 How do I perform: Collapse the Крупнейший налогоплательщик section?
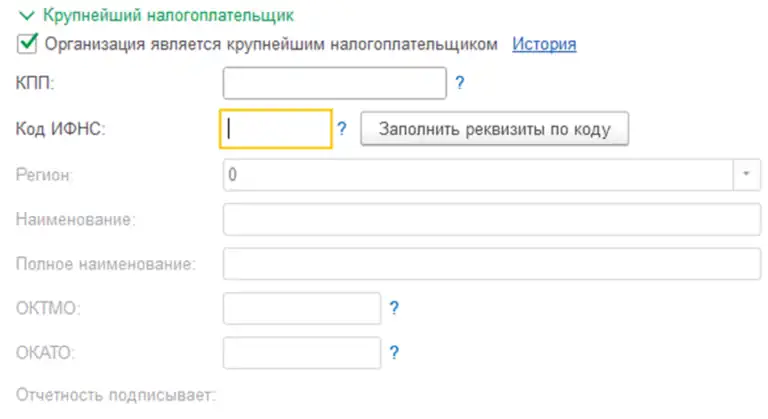click(x=25, y=16)
